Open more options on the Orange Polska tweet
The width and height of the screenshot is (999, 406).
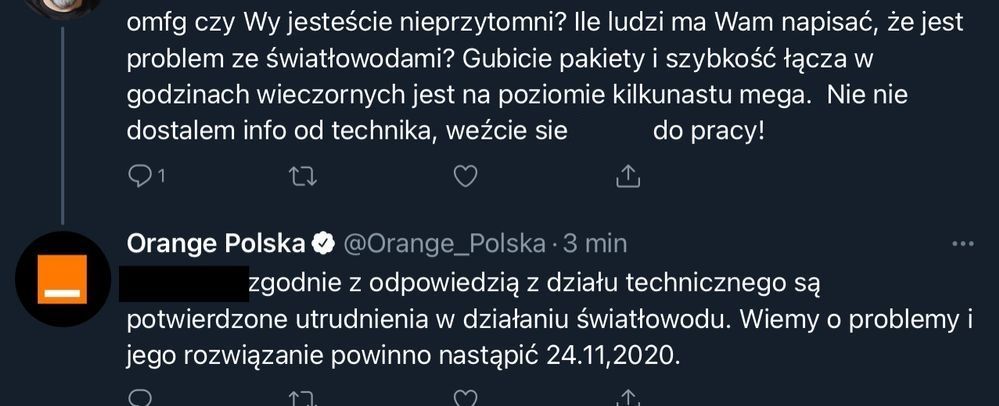963,243
